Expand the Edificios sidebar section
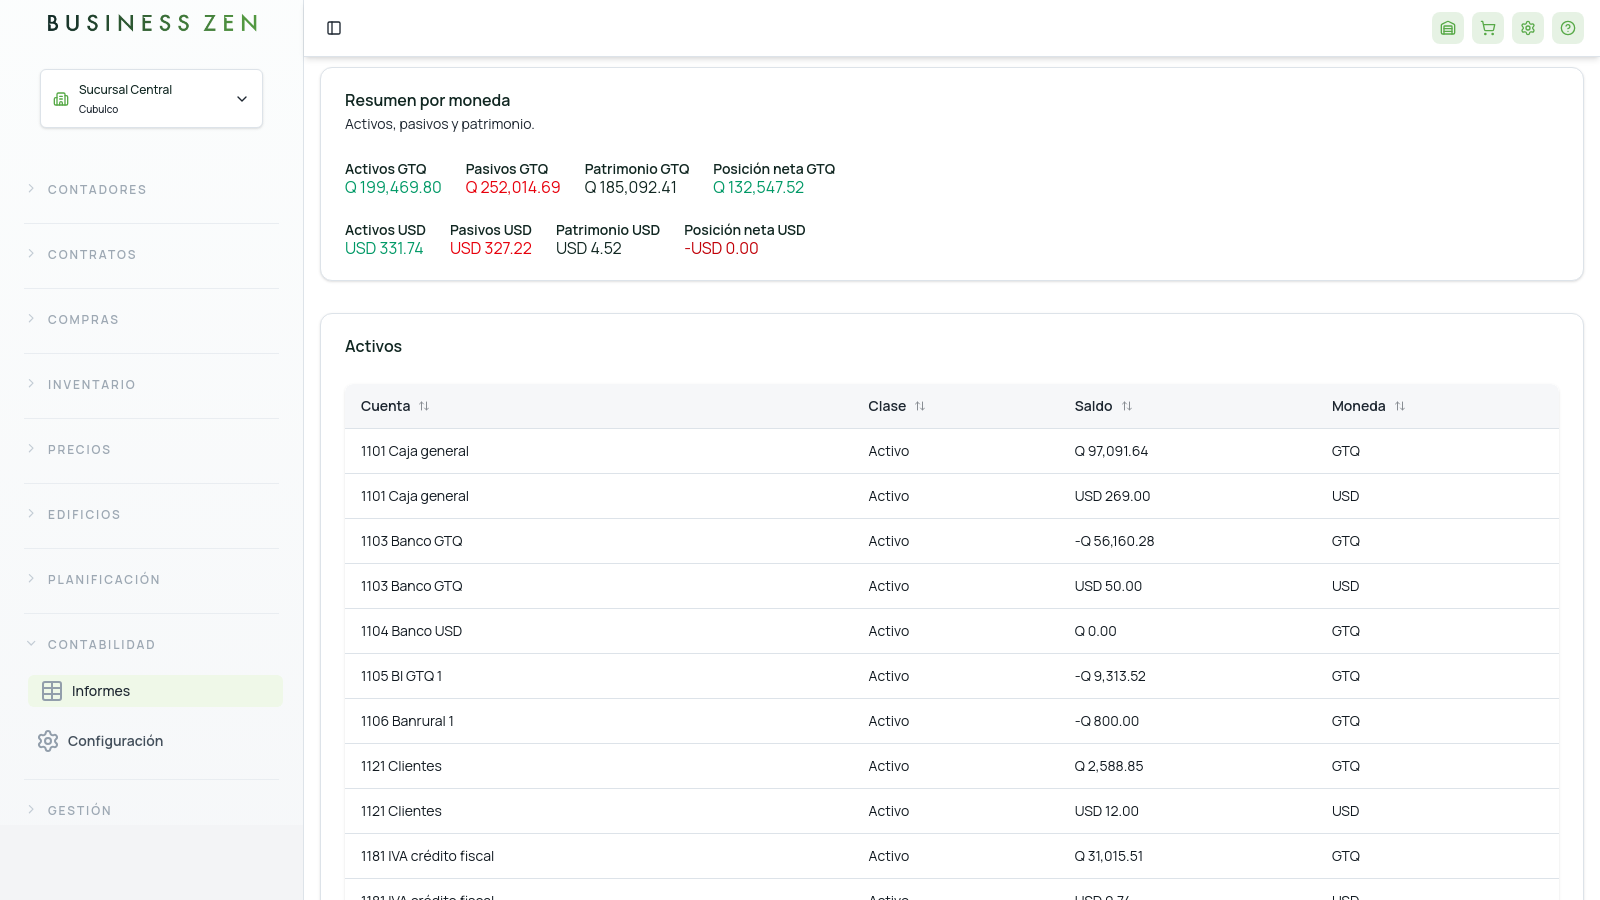Screen dimensions: 1600x900 [151, 514]
